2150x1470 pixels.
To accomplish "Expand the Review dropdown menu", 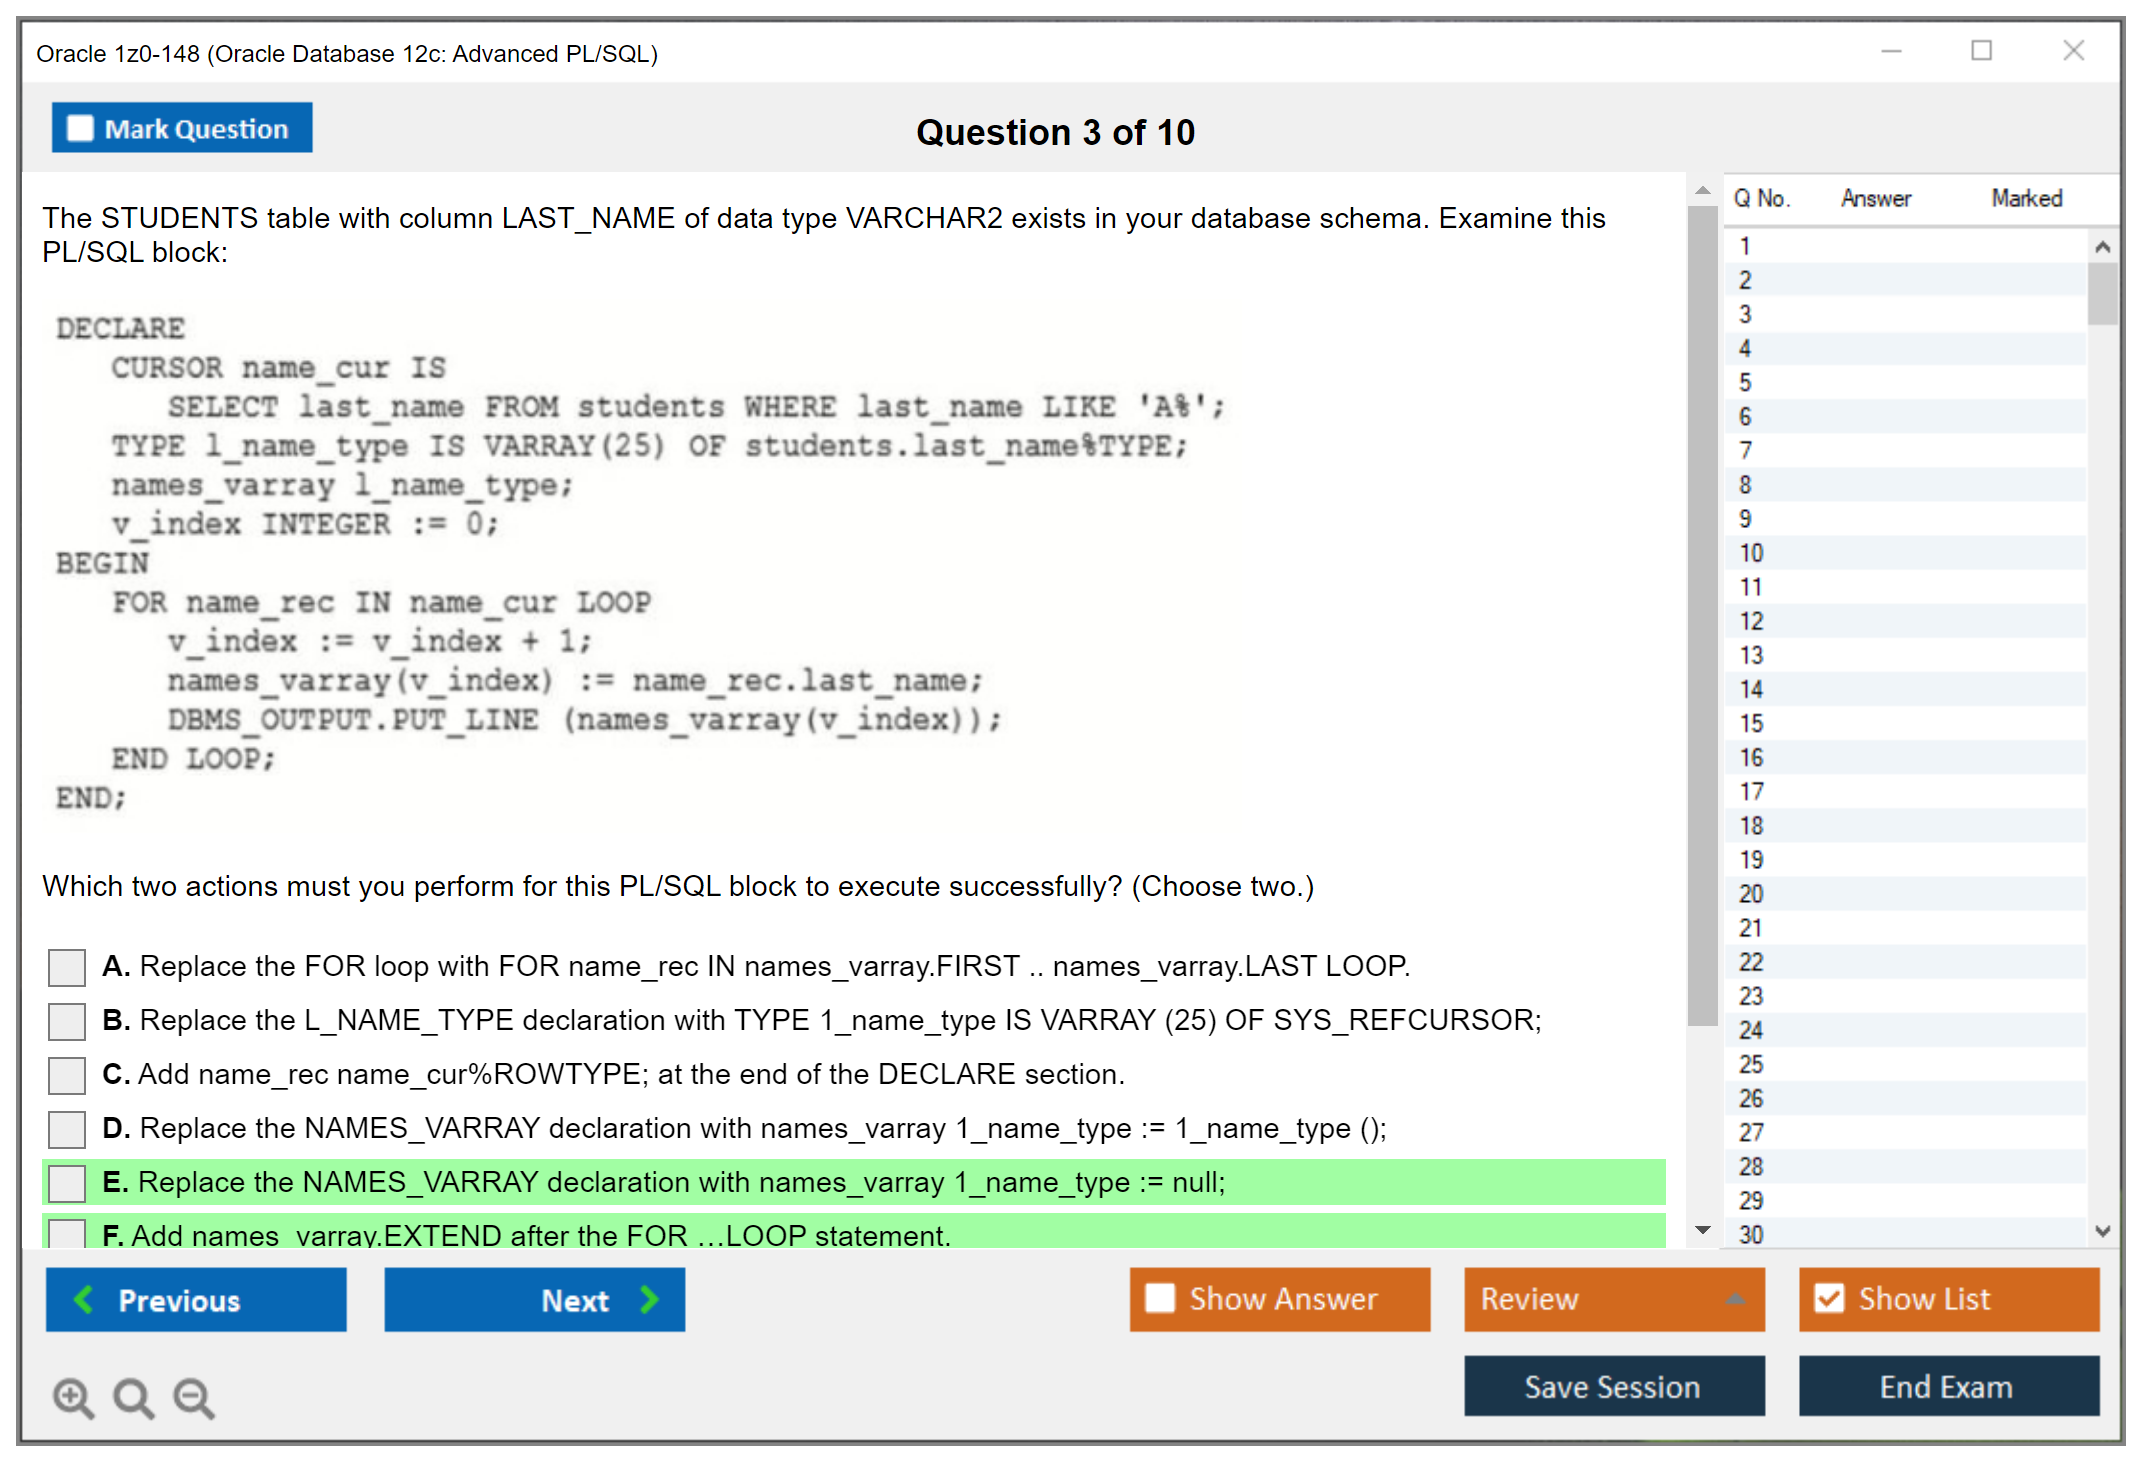I will [x=1613, y=1299].
